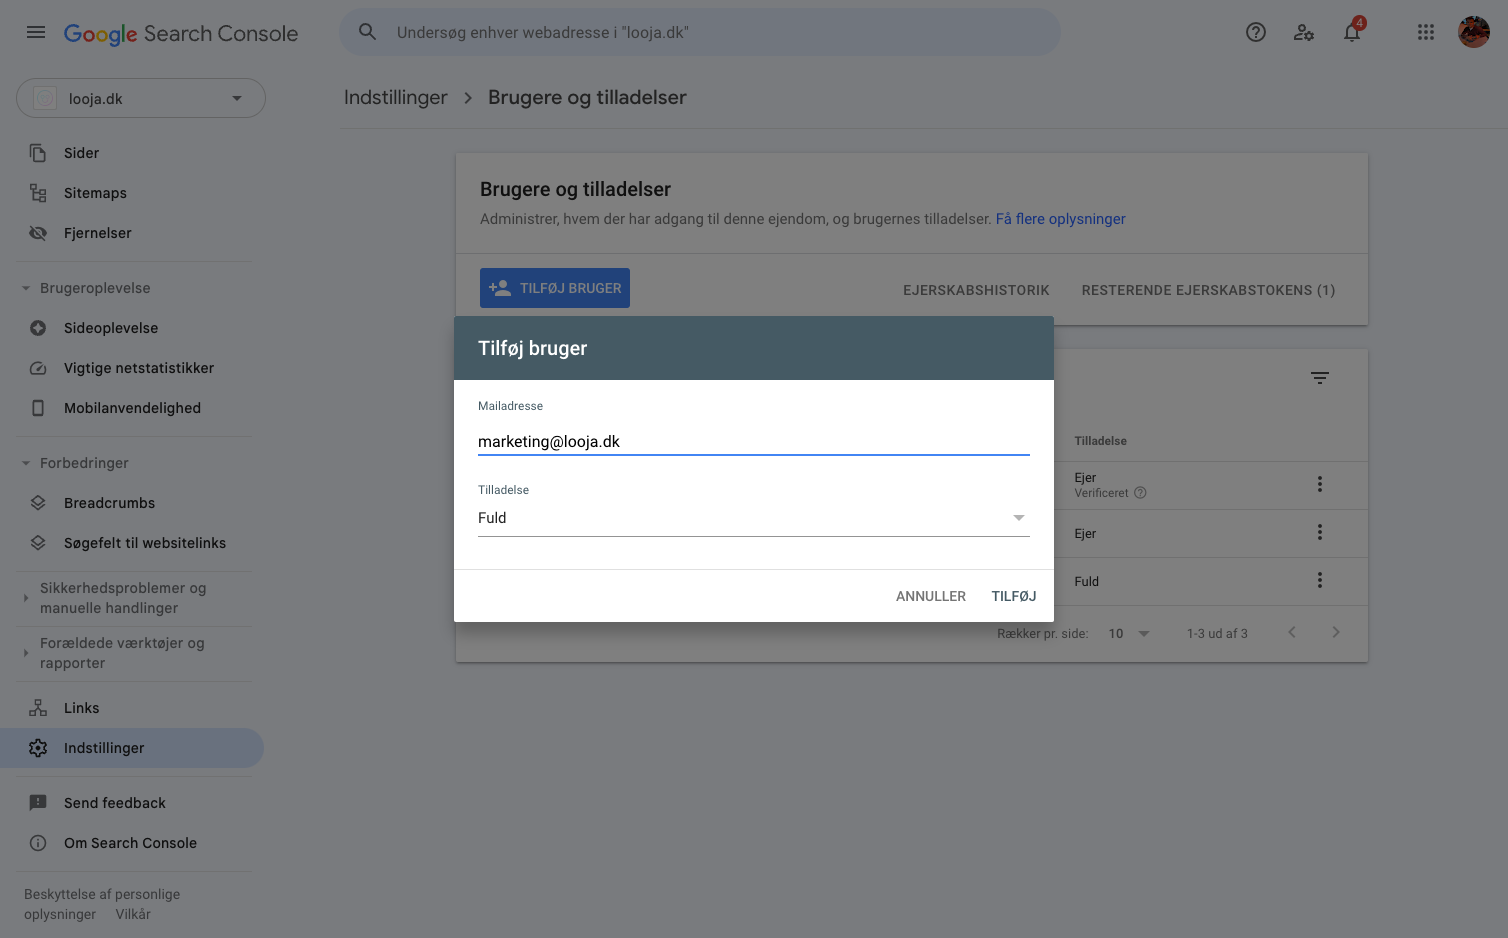Click the TILFØJ BRUGER button
1508x938 pixels.
(555, 288)
